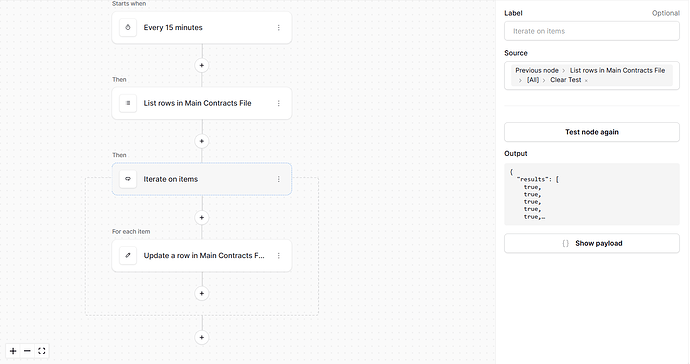Click the Show payload button
The height and width of the screenshot is (364, 690).
click(x=592, y=243)
